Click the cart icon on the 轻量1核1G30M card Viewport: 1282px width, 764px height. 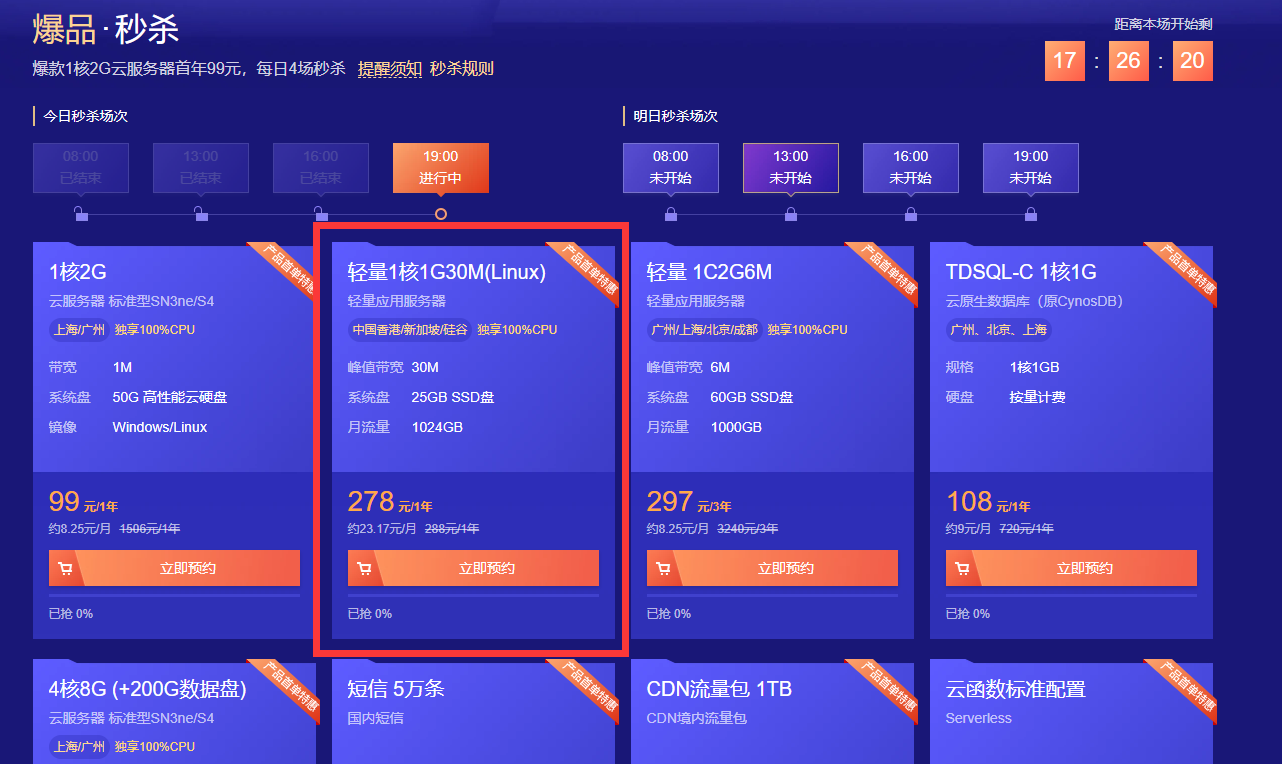click(x=364, y=568)
